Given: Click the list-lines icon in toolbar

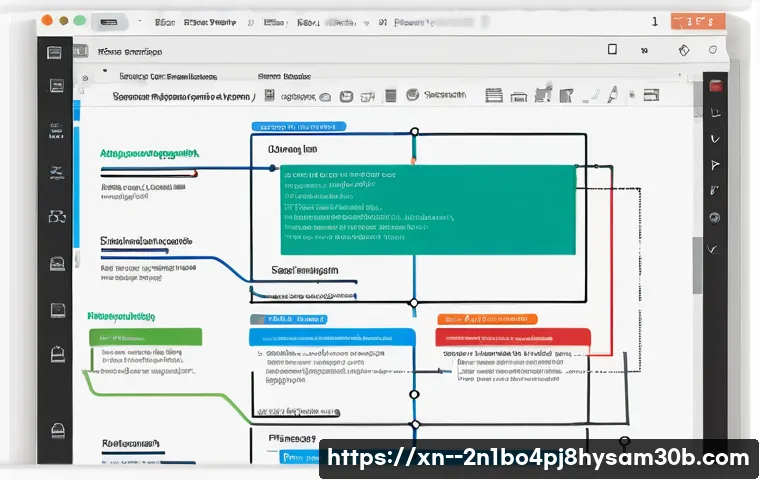Looking at the screenshot, I should point(493,95).
